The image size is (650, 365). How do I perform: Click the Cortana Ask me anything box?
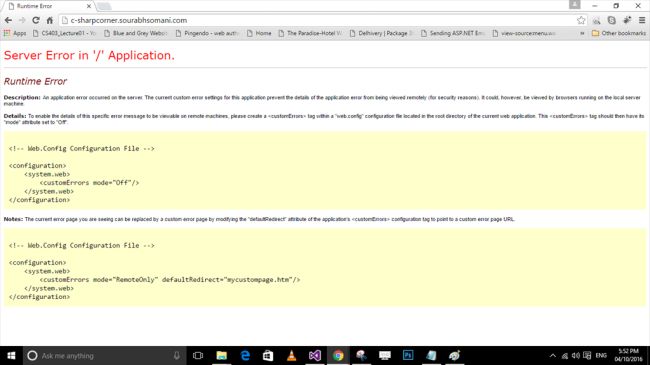104,355
